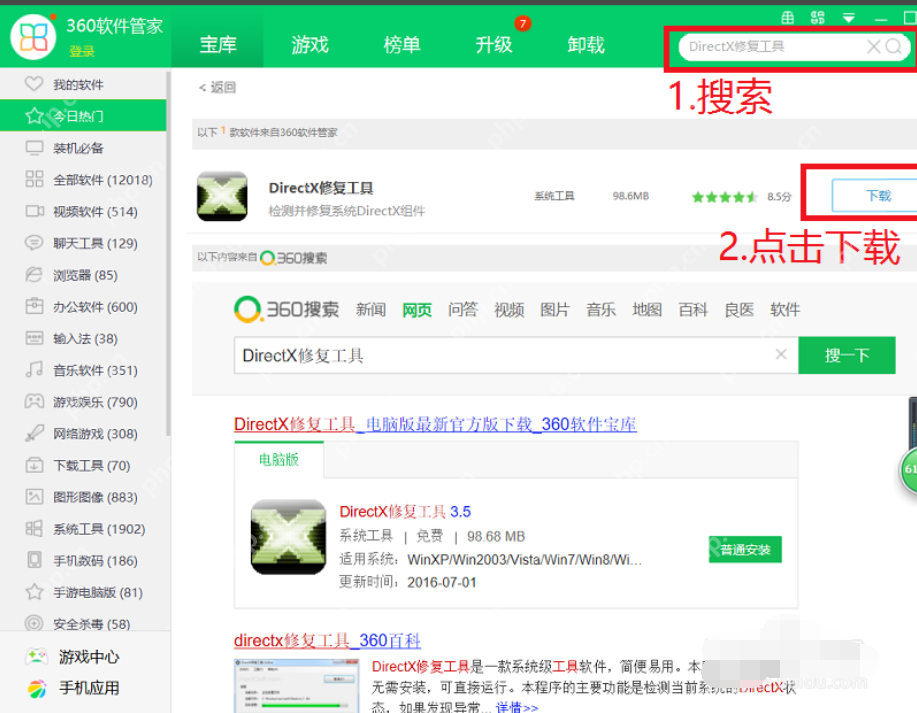Click the DirectX修复工具 3.5 link
This screenshot has width=917, height=713.
click(405, 512)
